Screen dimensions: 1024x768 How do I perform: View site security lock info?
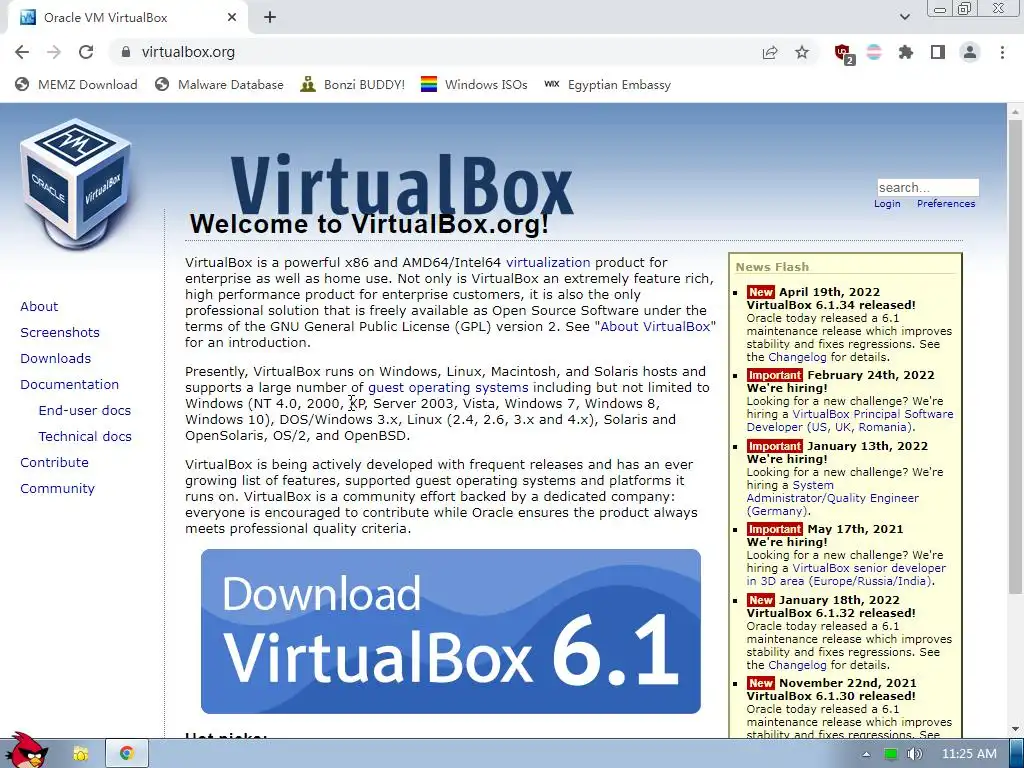126,52
